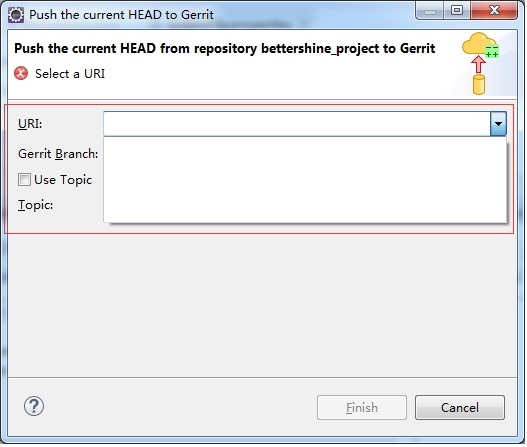The width and height of the screenshot is (527, 447).
Task: Click the empty URI dropdown list
Action: point(305,179)
